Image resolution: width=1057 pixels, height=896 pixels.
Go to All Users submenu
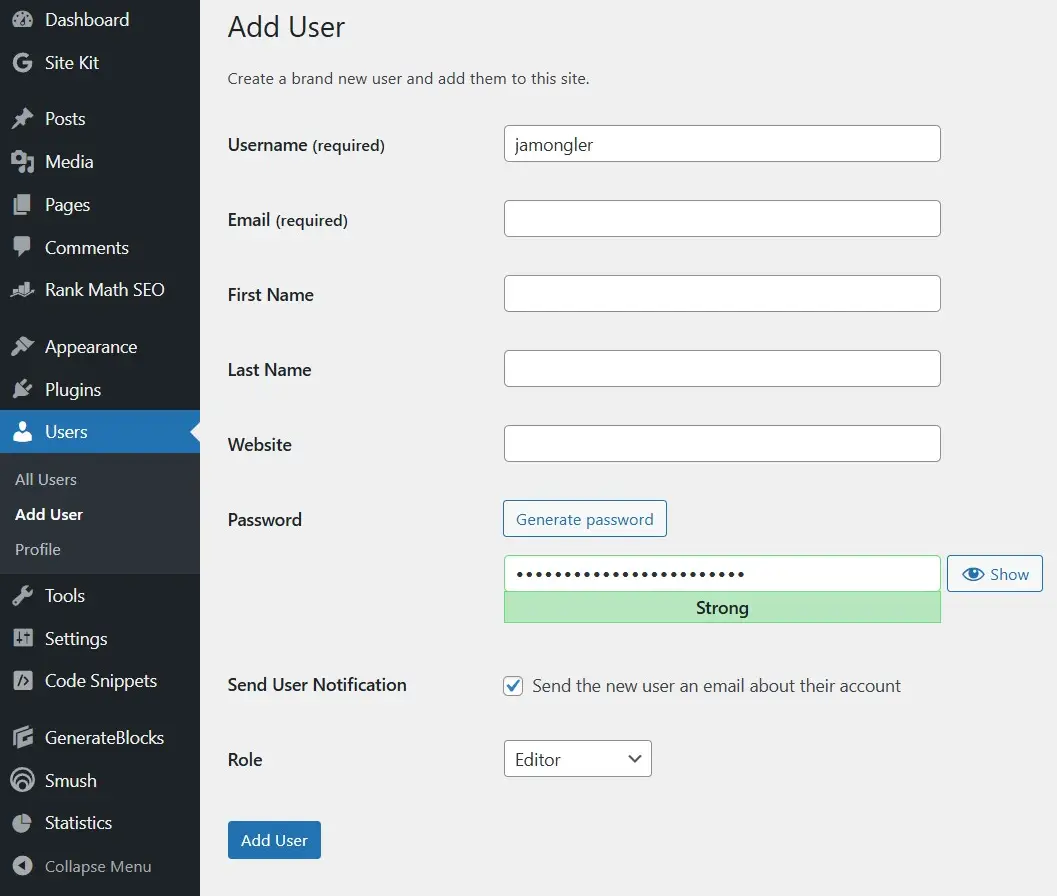click(46, 480)
